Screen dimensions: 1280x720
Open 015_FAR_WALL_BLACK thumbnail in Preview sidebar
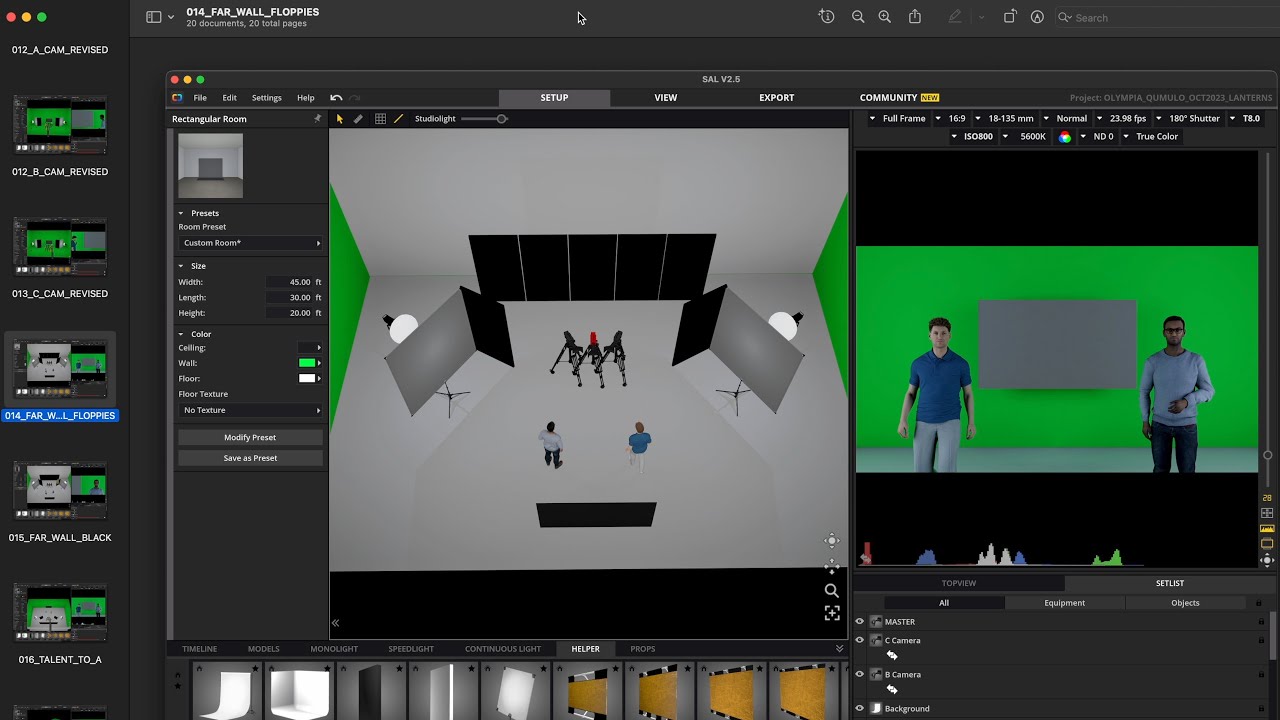click(60, 490)
